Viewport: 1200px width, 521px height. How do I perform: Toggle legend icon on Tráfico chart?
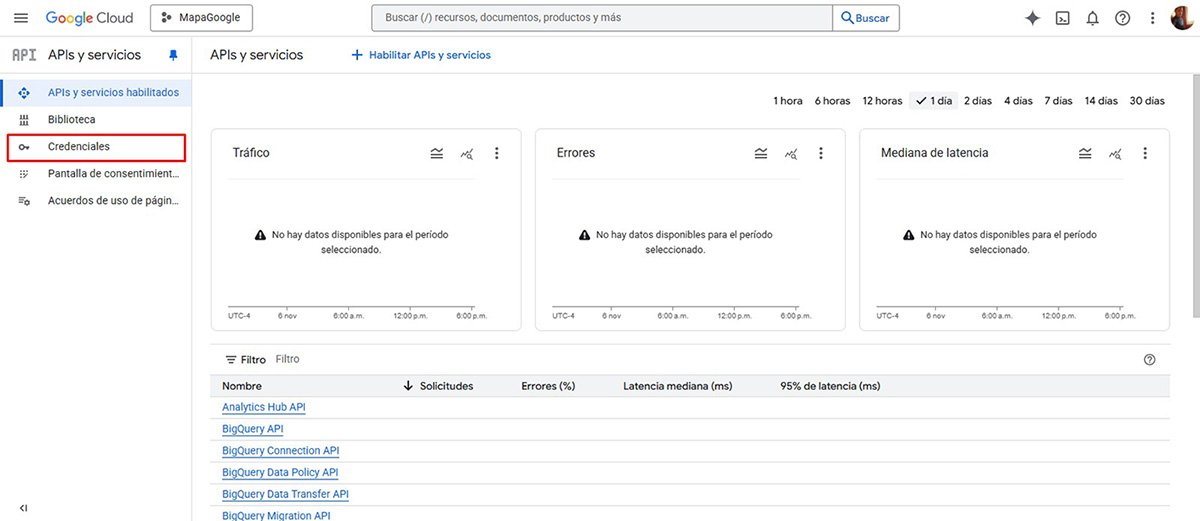pos(437,153)
